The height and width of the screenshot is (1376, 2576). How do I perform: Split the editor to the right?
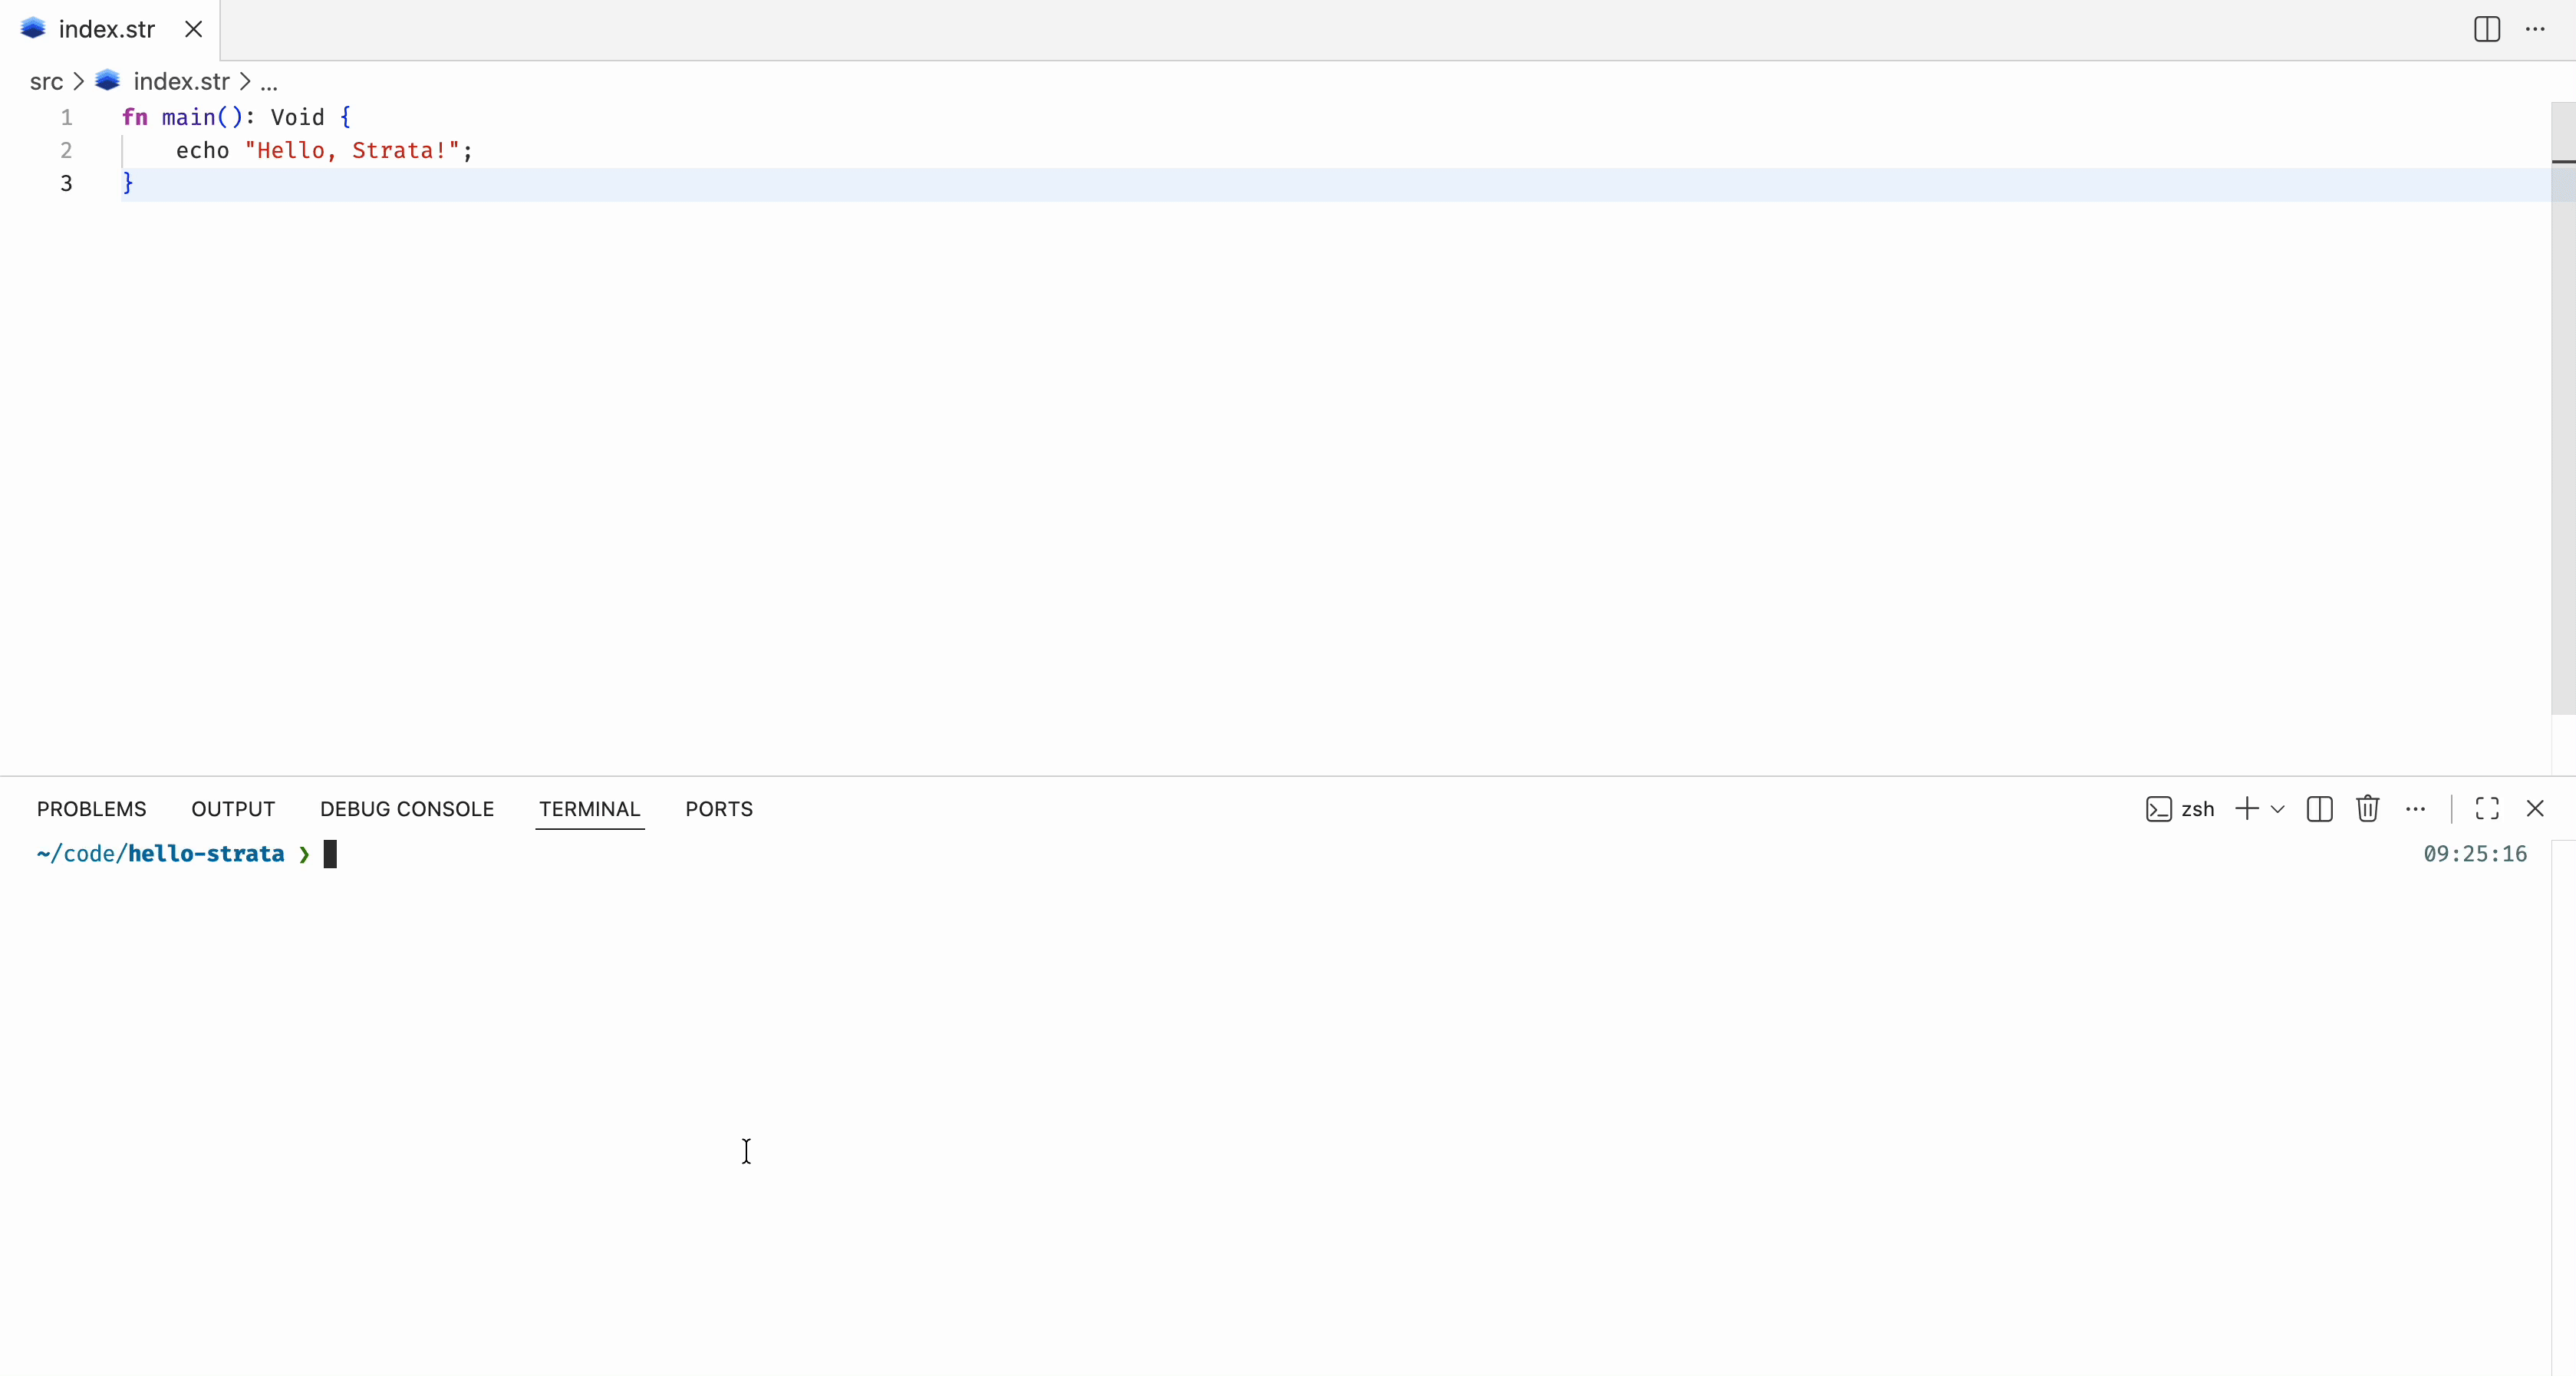(2486, 29)
